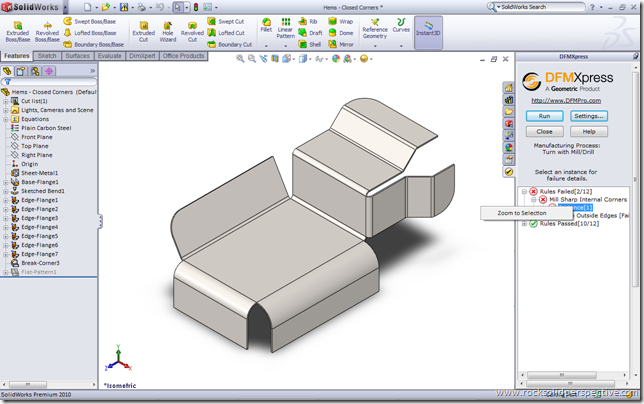Expand the Equations node
Viewport: 644px width, 404px height.
click(x=5, y=119)
